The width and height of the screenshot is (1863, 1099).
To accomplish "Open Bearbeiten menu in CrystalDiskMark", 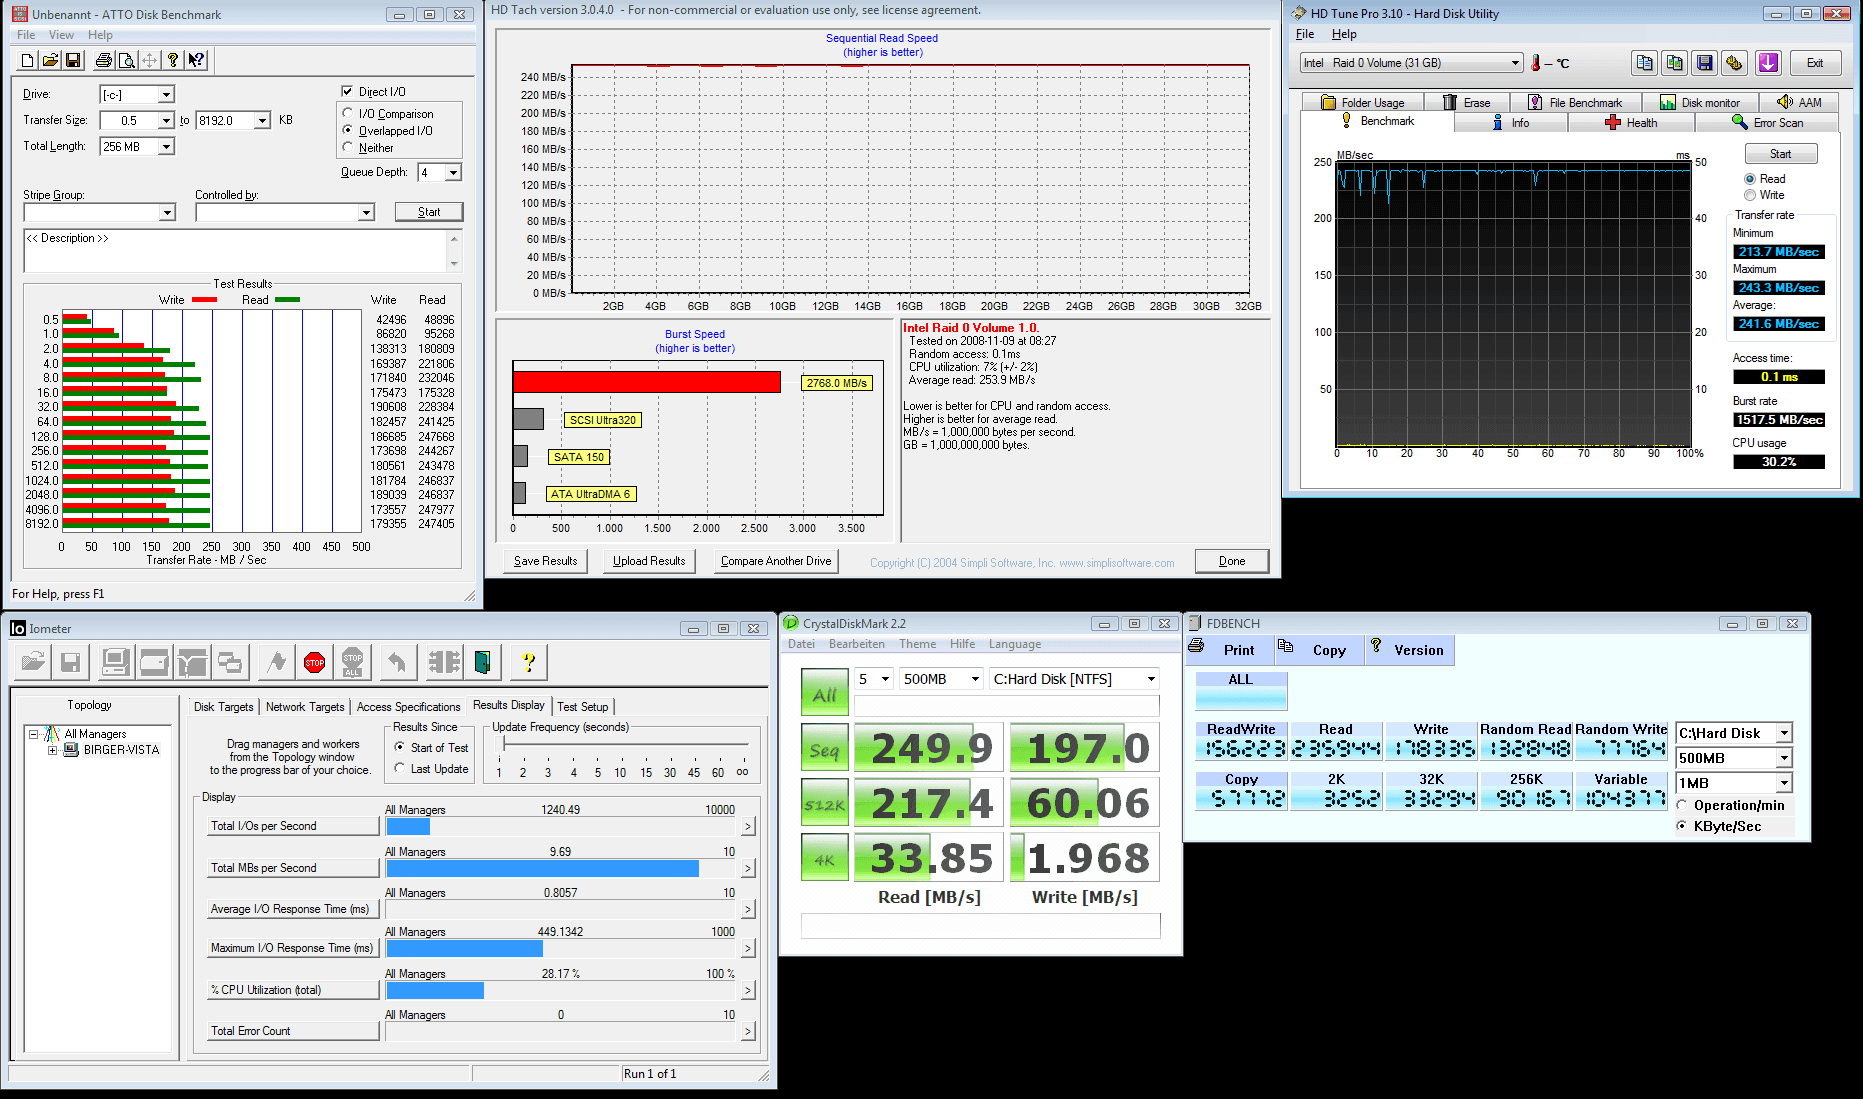I will click(x=856, y=644).
